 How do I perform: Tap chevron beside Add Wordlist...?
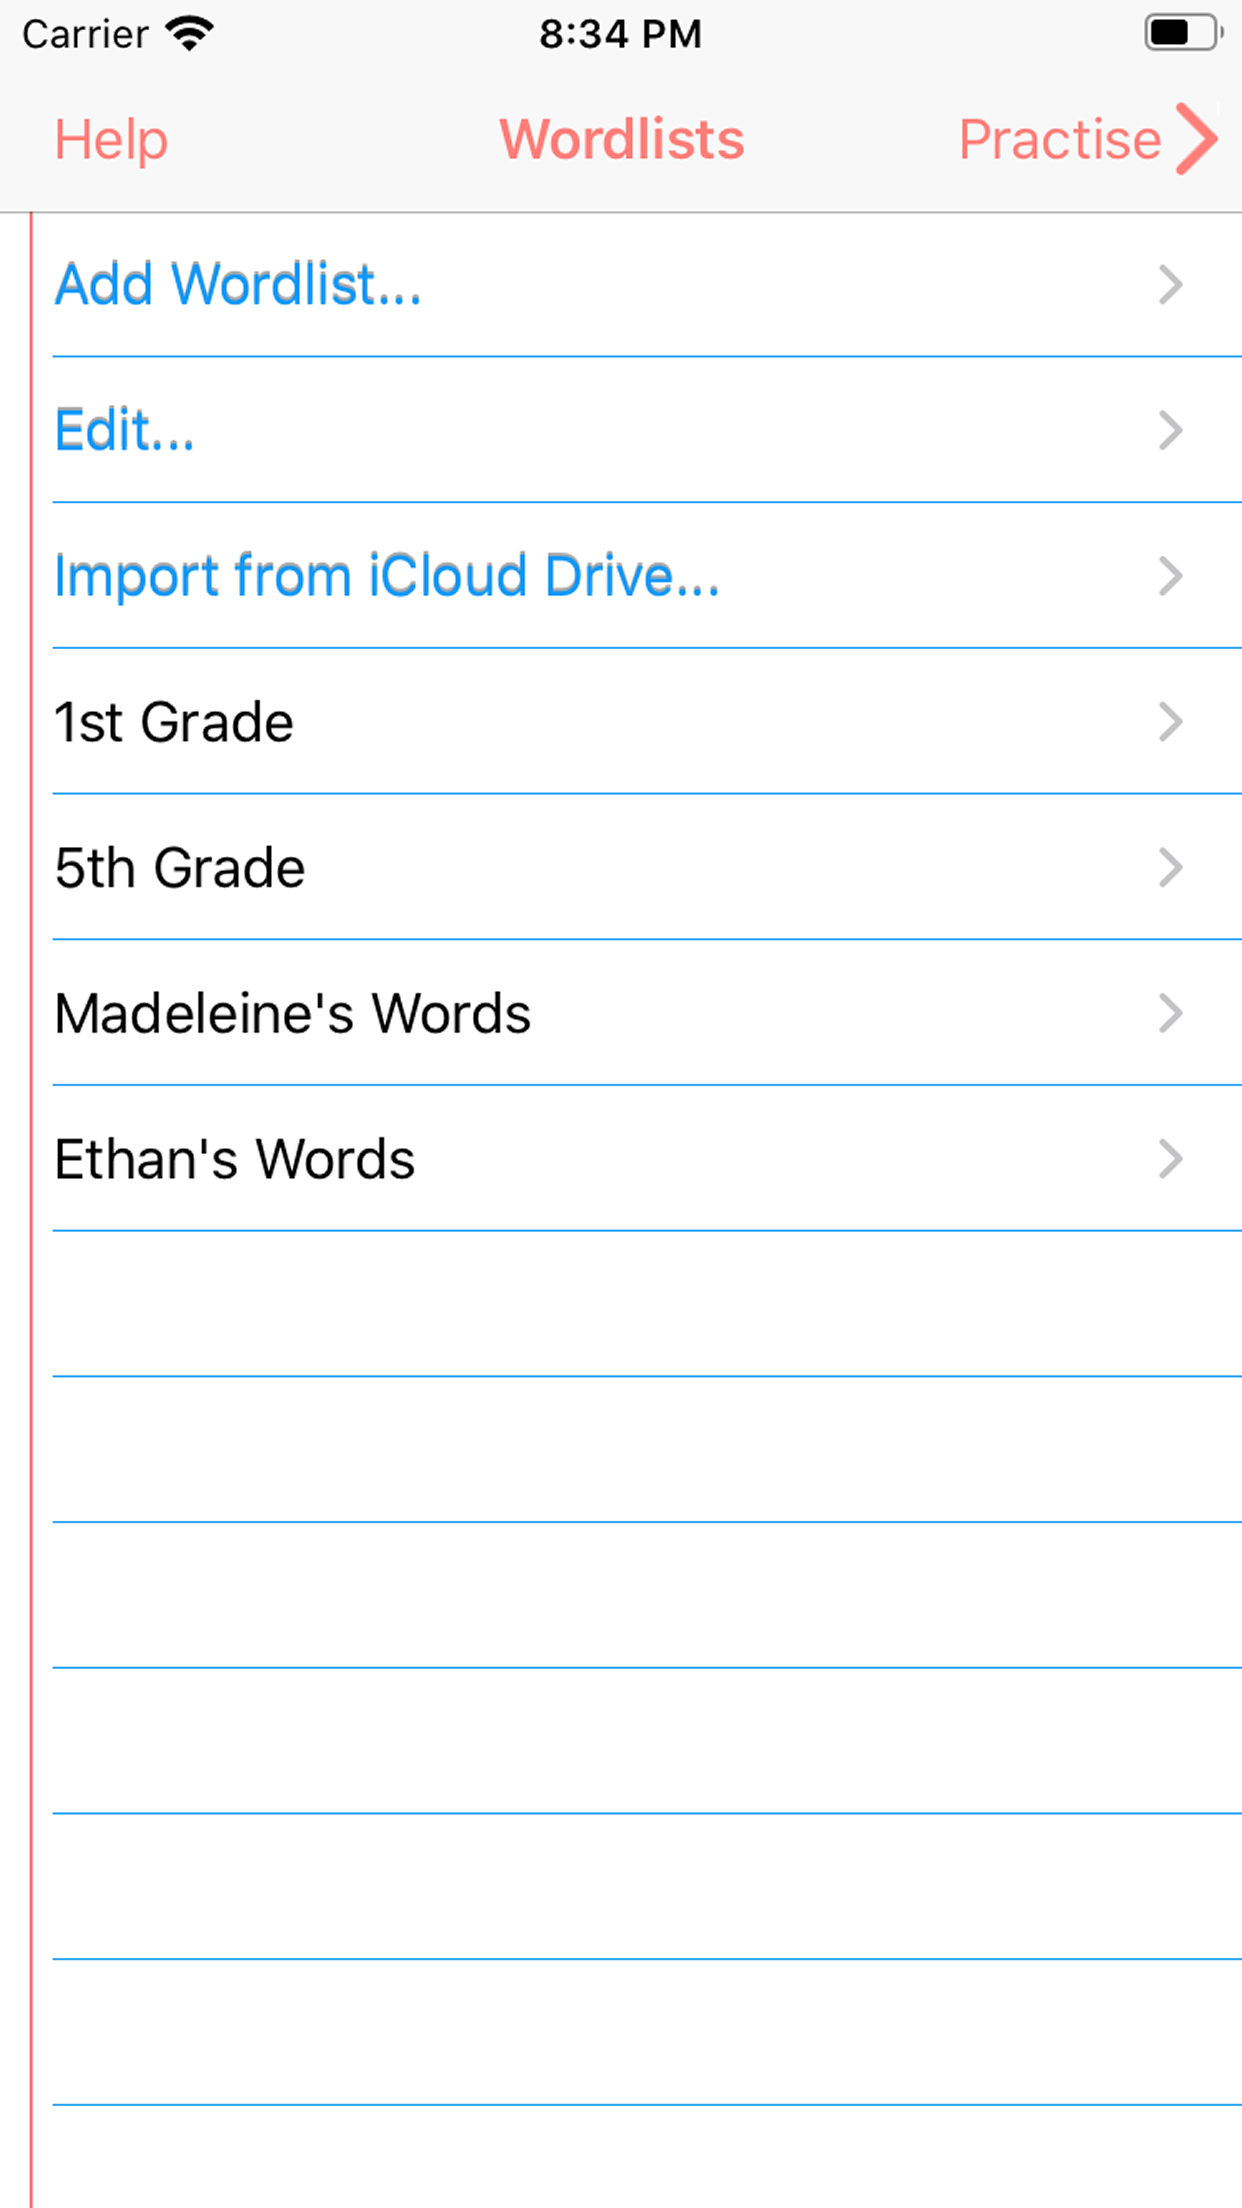1171,285
